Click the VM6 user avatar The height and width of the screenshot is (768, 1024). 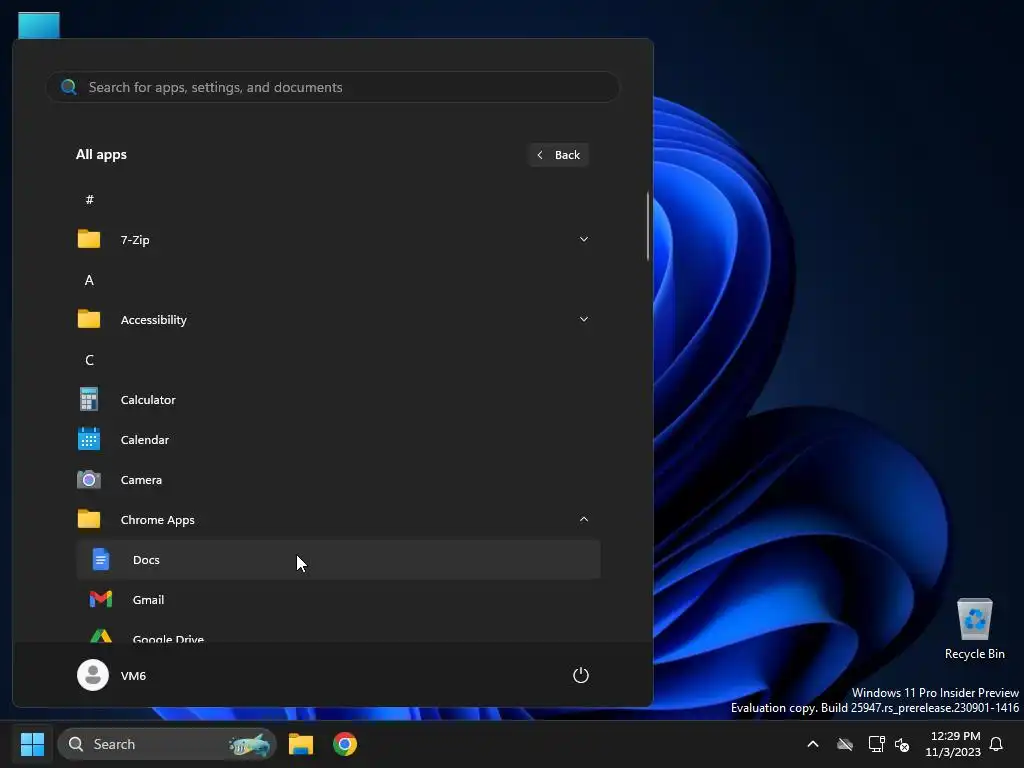pyautogui.click(x=93, y=675)
